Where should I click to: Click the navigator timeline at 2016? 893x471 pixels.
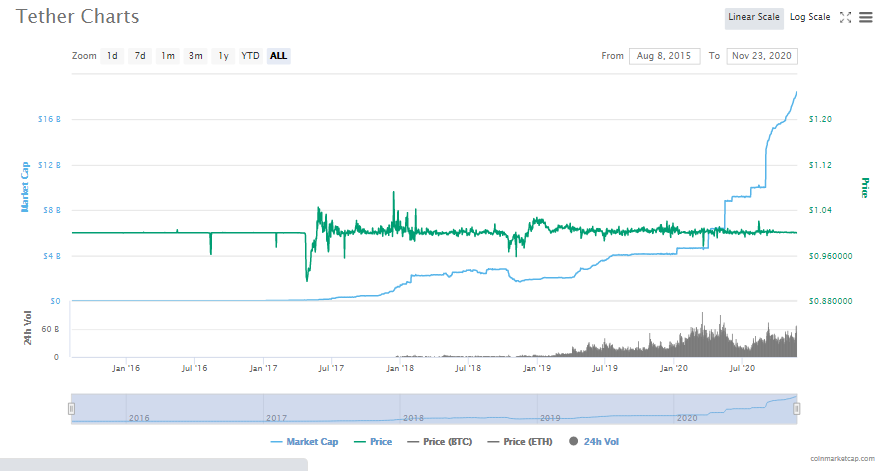139,418
